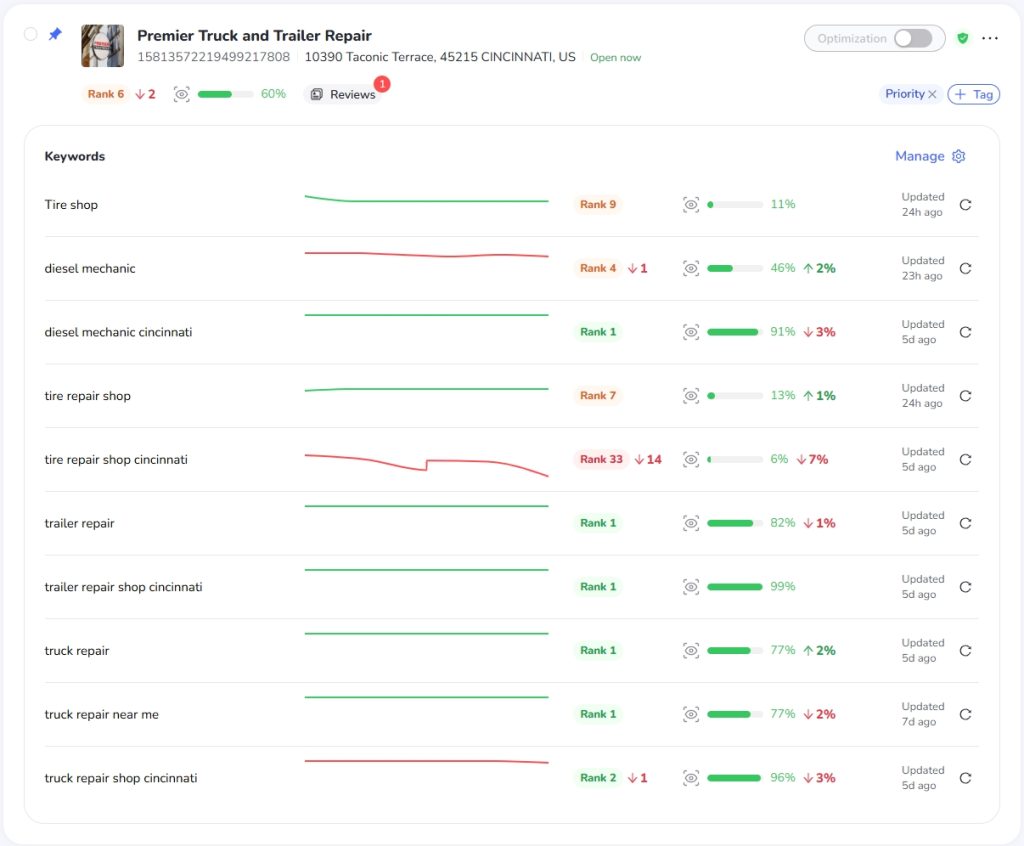Select tire repair shop cincinnati keyword
The height and width of the screenshot is (846, 1024).
116,459
